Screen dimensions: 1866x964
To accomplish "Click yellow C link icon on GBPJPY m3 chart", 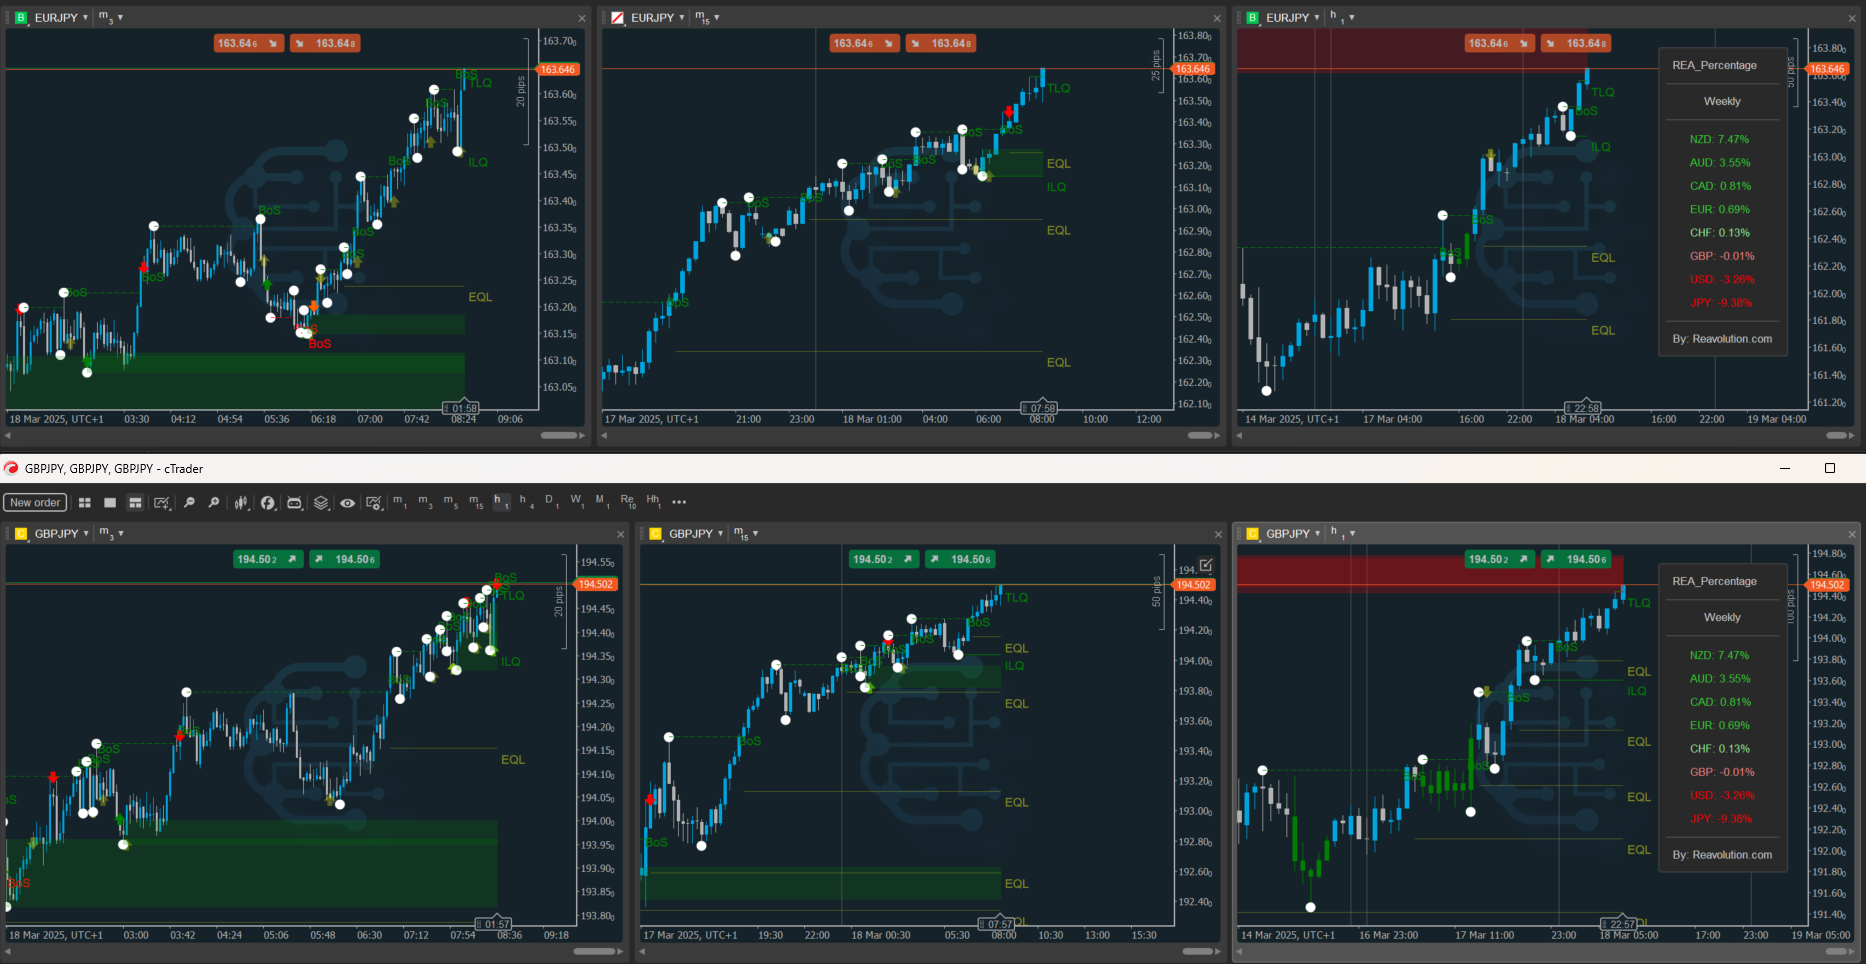I will click(20, 534).
